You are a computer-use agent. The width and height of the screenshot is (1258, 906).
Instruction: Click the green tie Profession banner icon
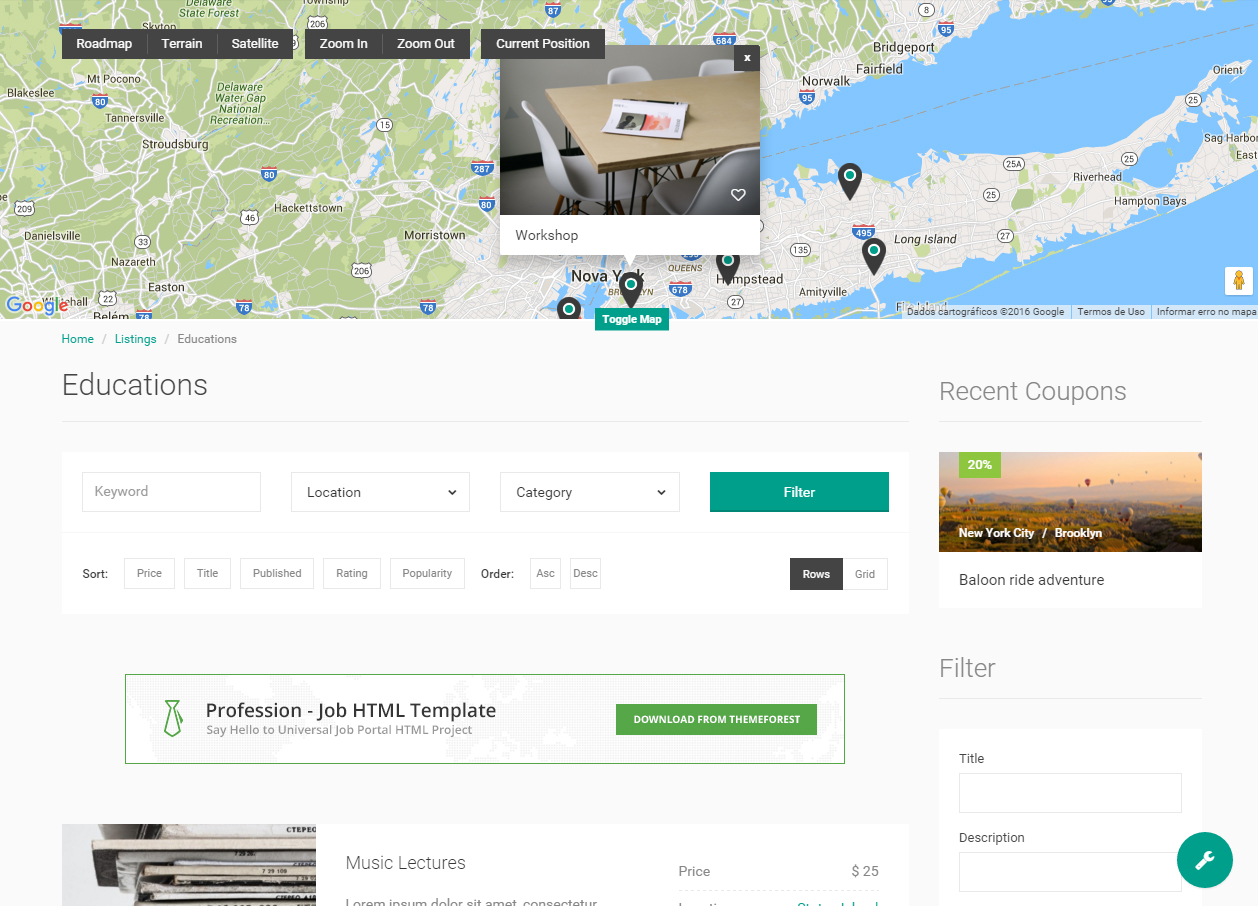pyautogui.click(x=172, y=718)
